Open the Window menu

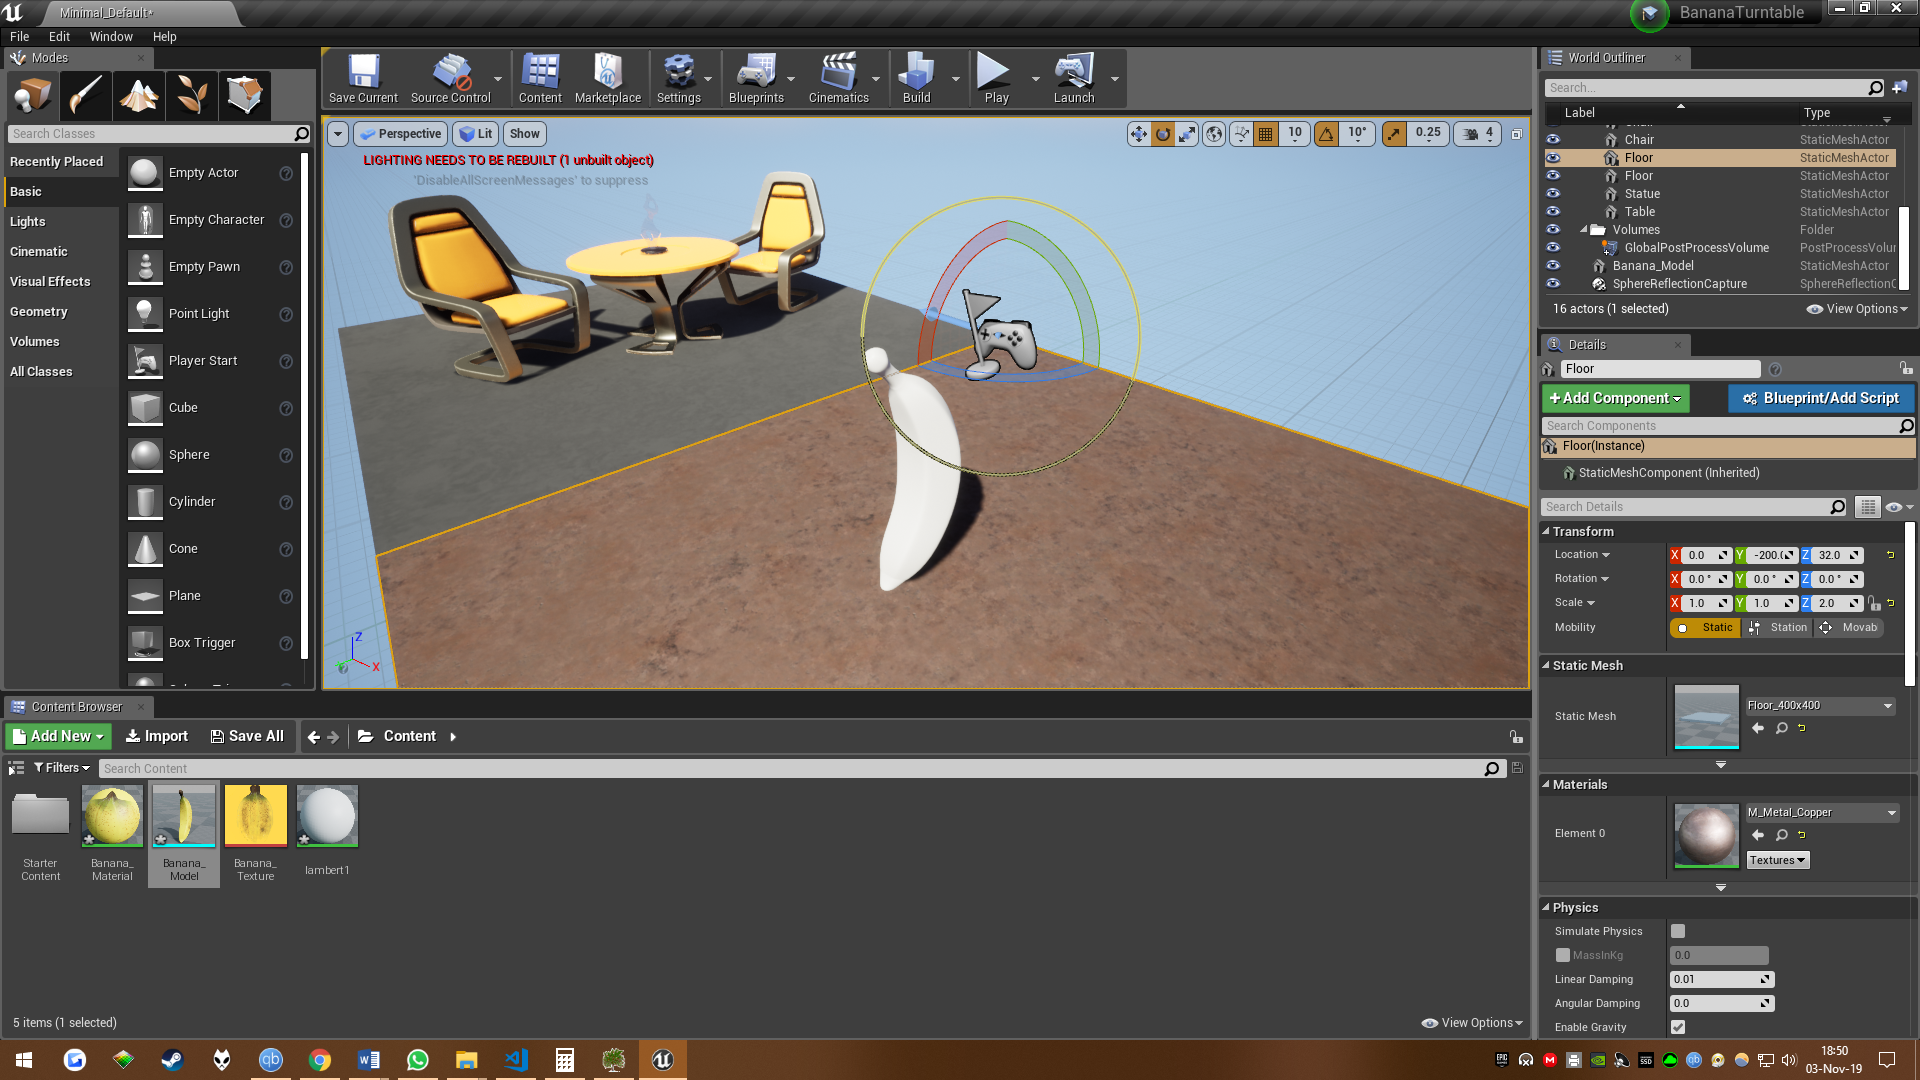point(111,37)
